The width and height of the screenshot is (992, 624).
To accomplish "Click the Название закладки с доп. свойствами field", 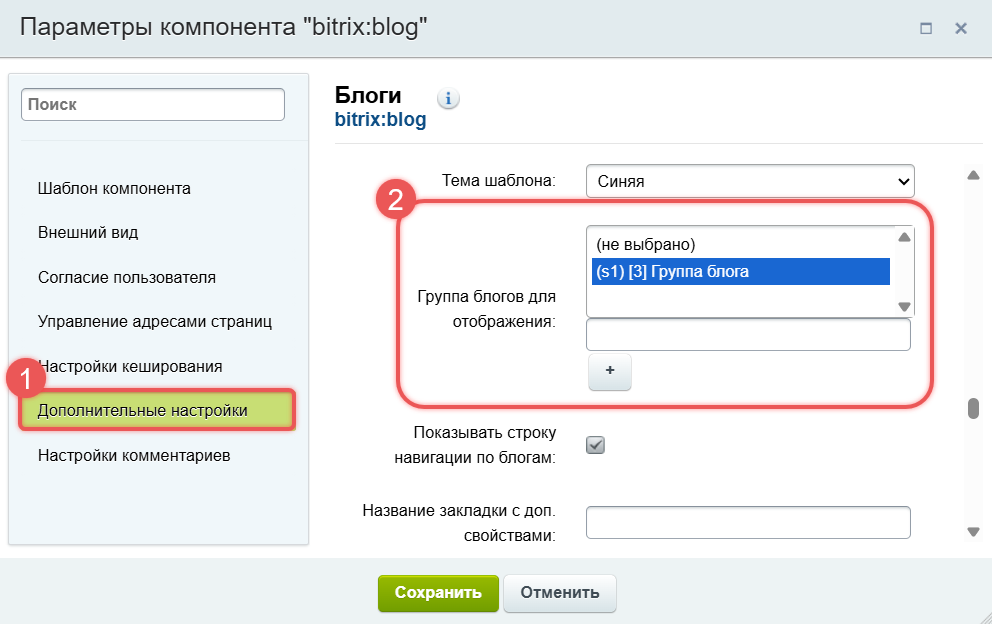I will (748, 523).
